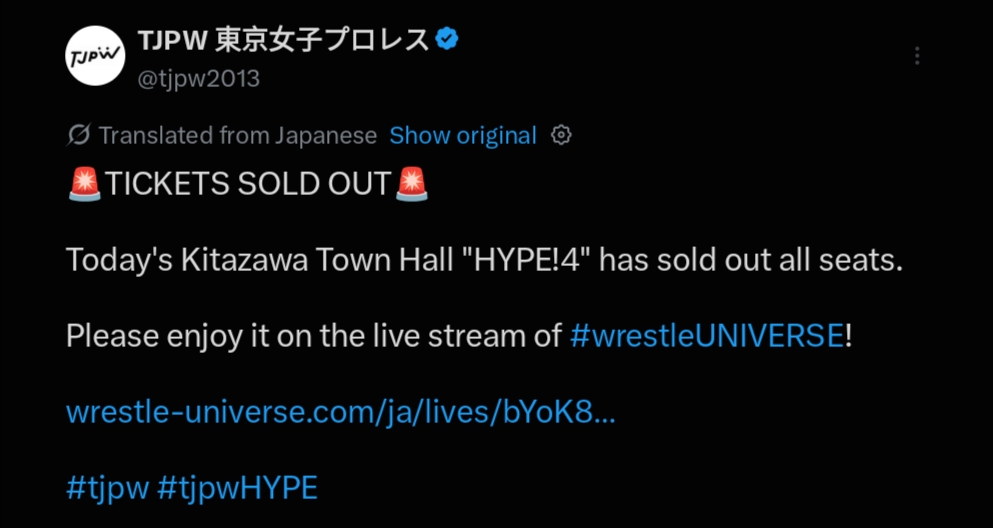993x528 pixels.
Task: Select Show original link
Action: click(463, 135)
